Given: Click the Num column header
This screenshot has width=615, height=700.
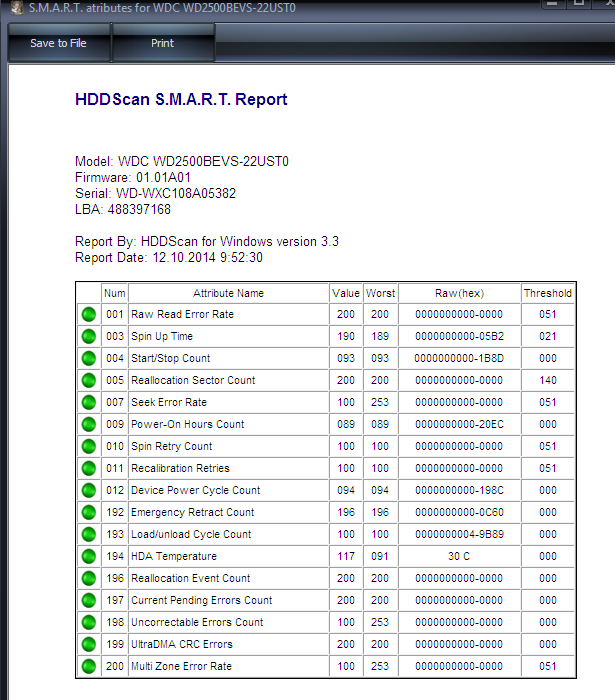Looking at the screenshot, I should point(115,293).
